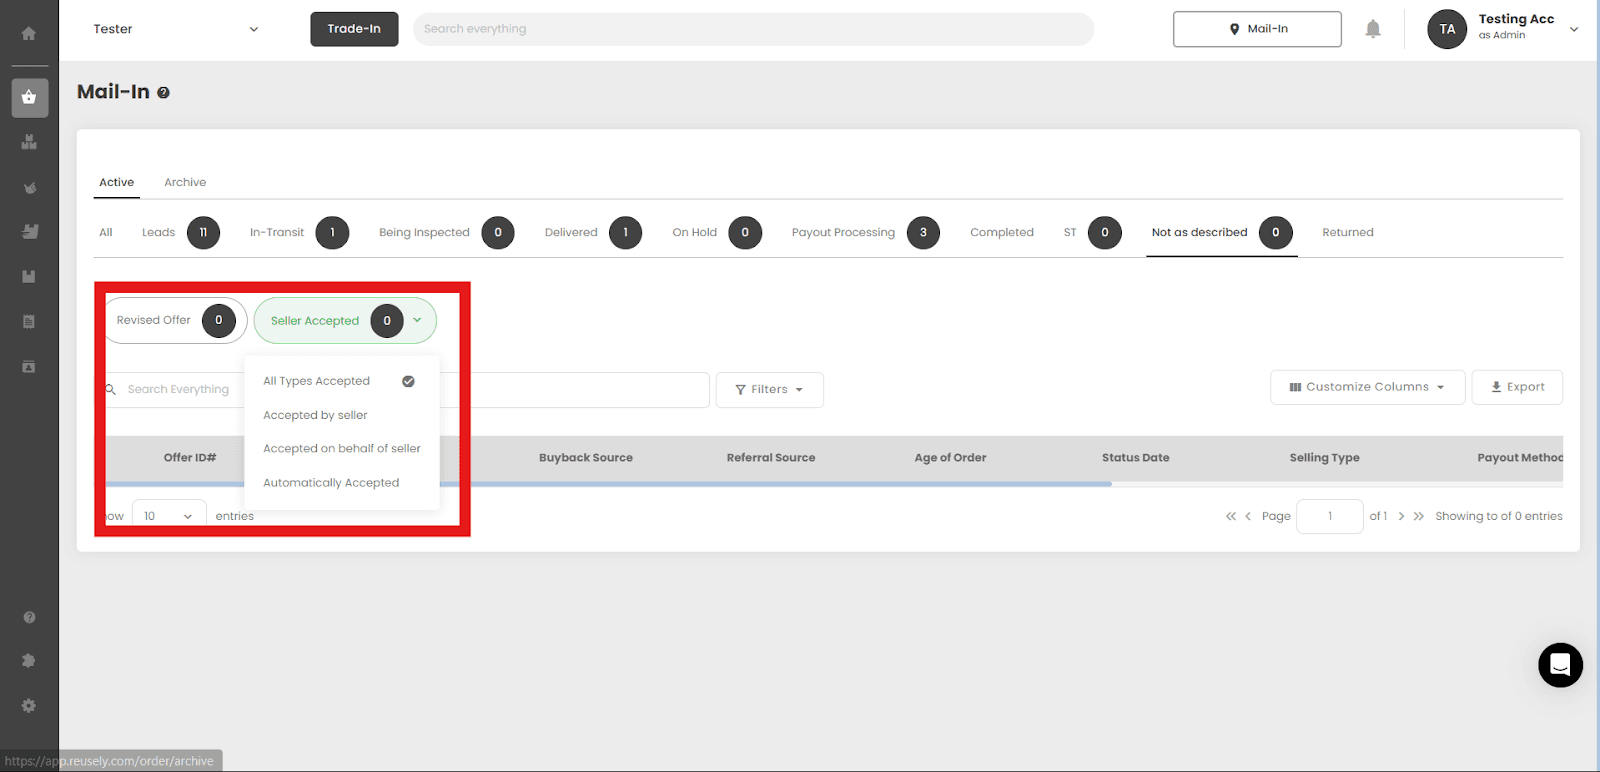Go to next page arrow
The image size is (1600, 772).
[1401, 516]
